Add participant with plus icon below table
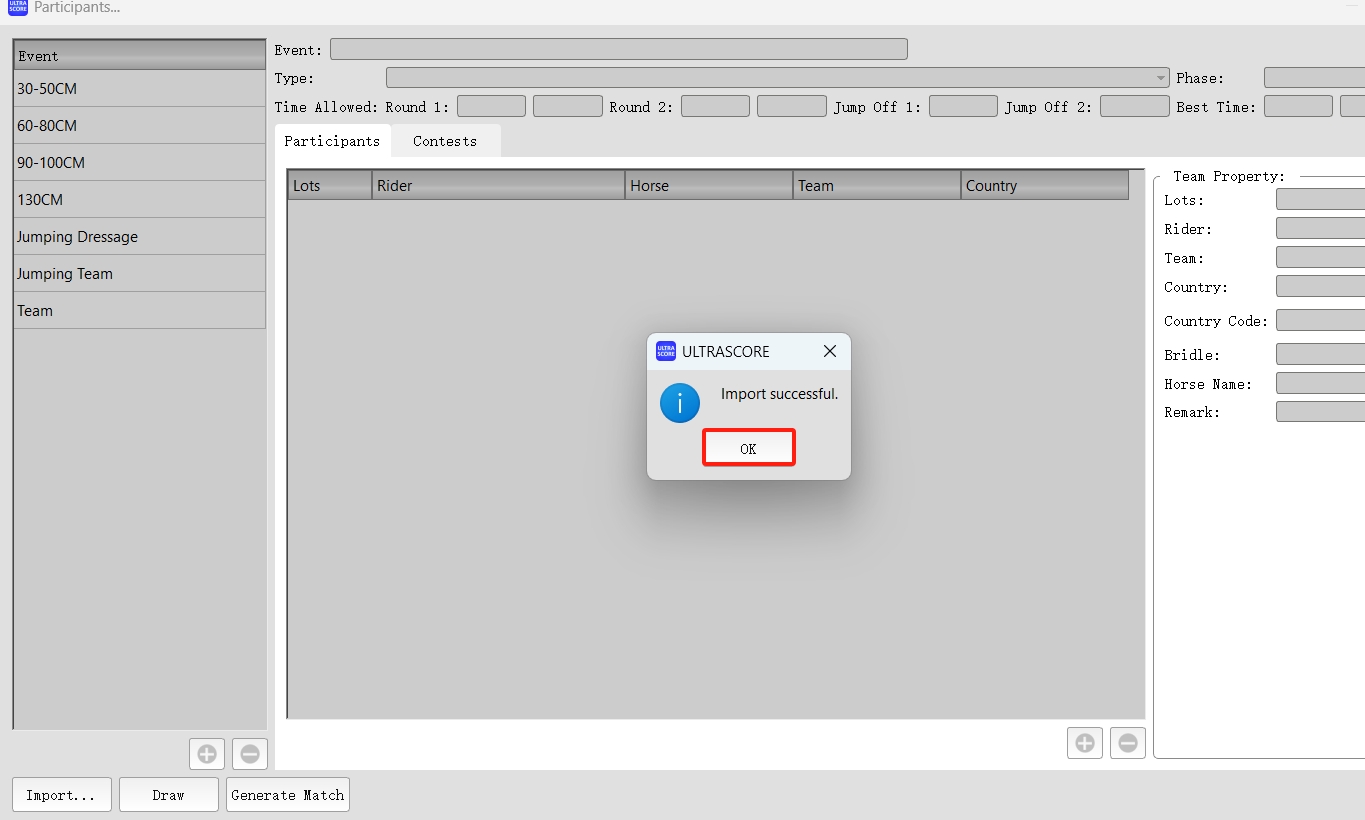Viewport: 1365px width, 820px height. point(1084,743)
